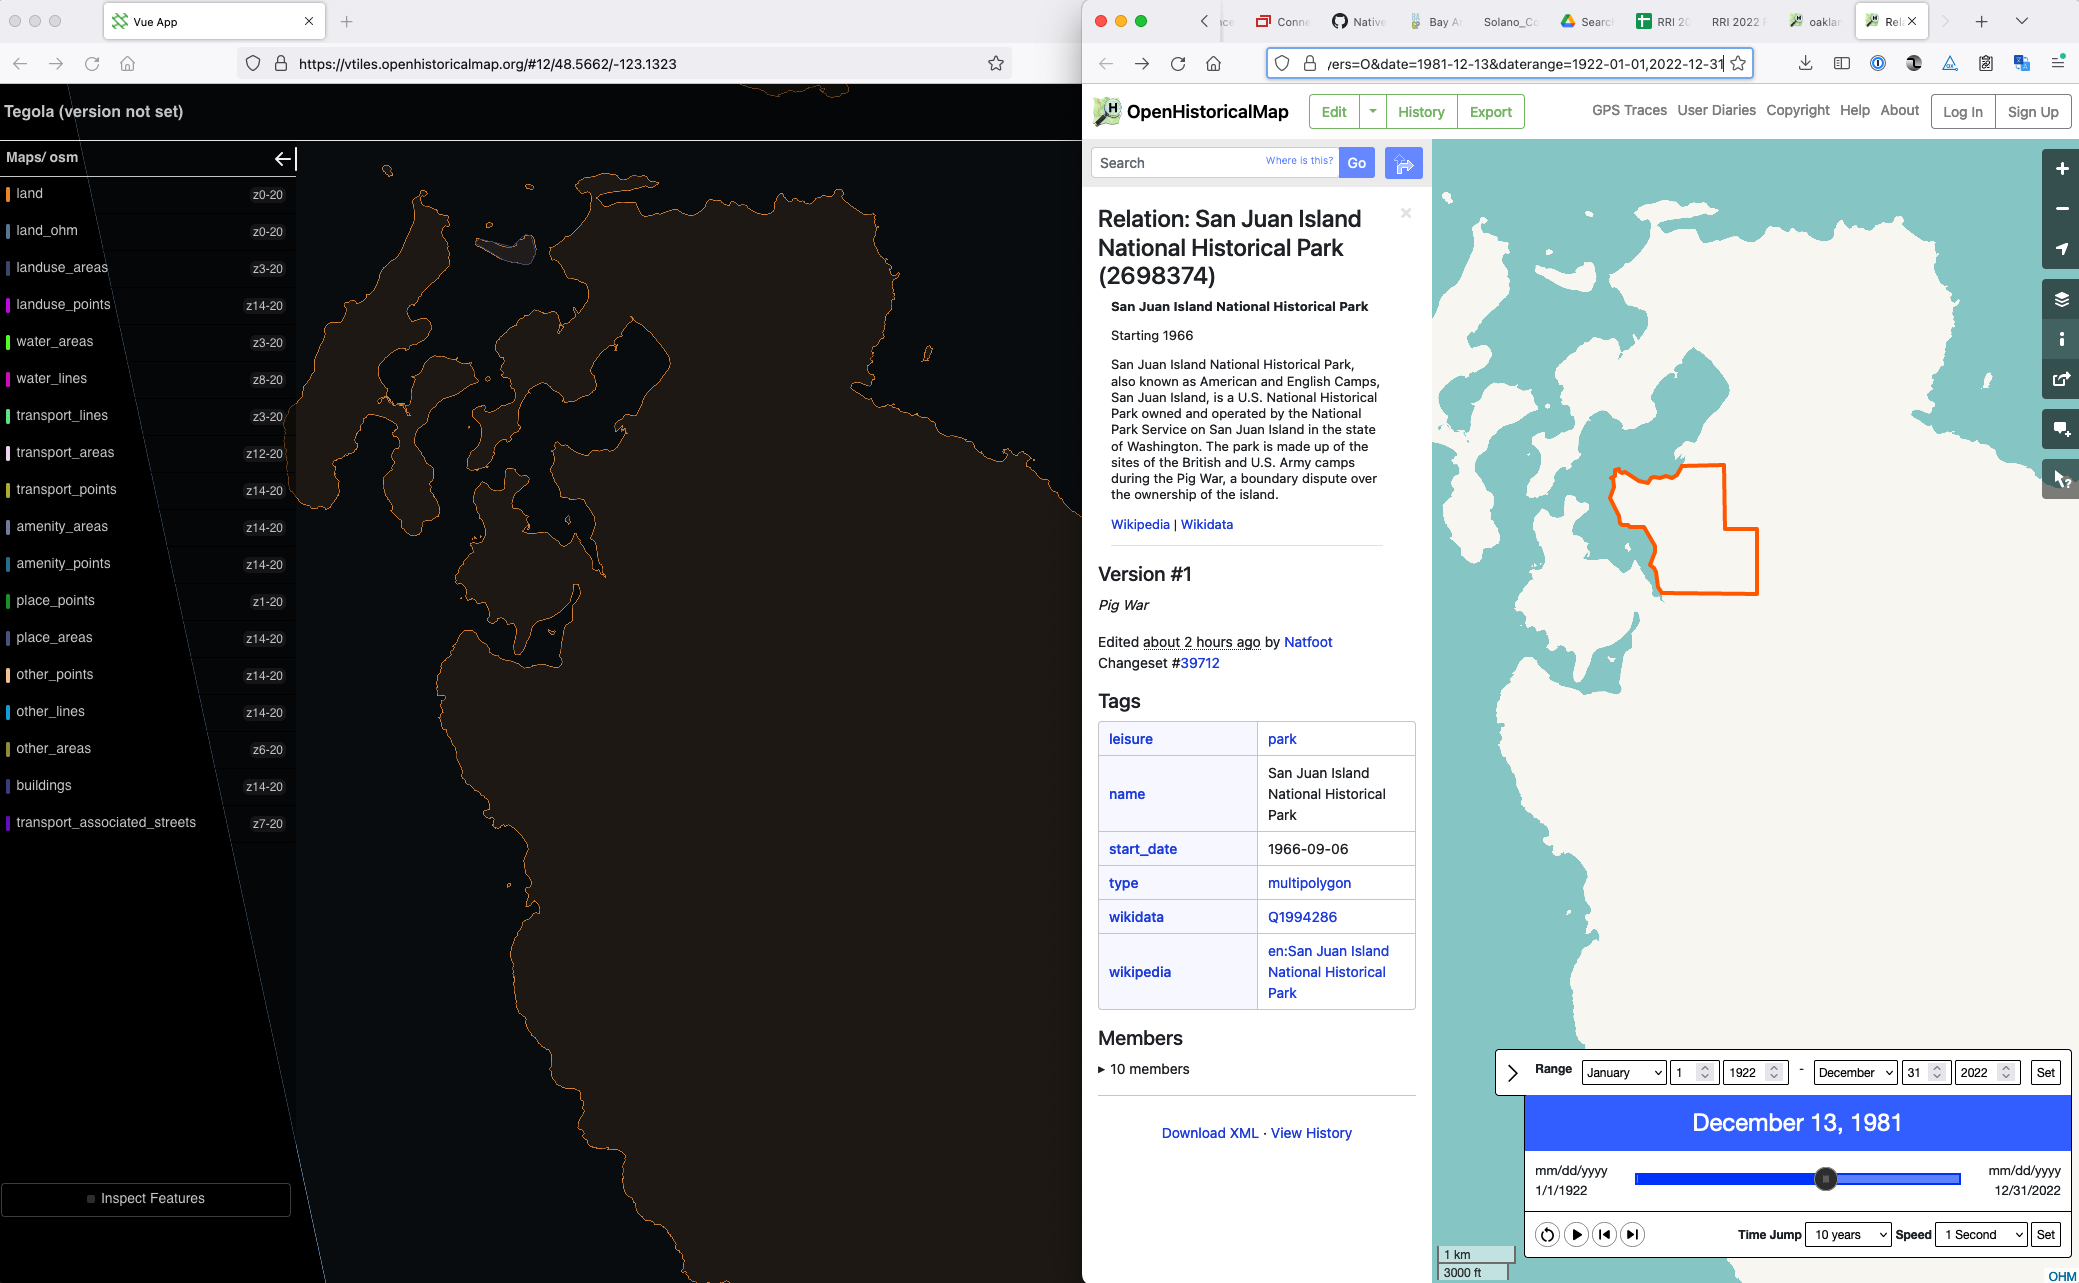The image size is (2079, 1283).
Task: Click Download XML link
Action: 1210,1133
